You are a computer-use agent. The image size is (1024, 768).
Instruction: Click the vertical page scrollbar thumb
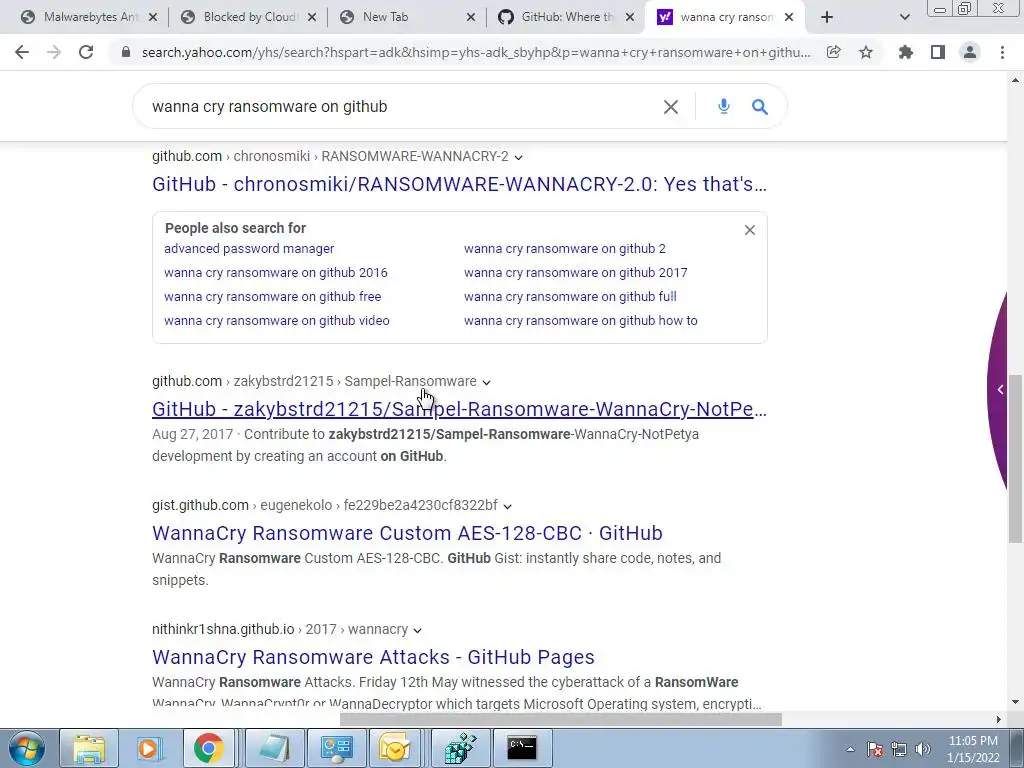pos(1015,458)
